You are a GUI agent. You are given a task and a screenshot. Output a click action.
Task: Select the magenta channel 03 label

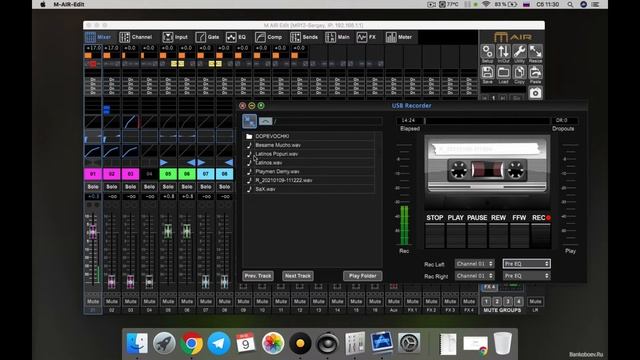tap(130, 174)
